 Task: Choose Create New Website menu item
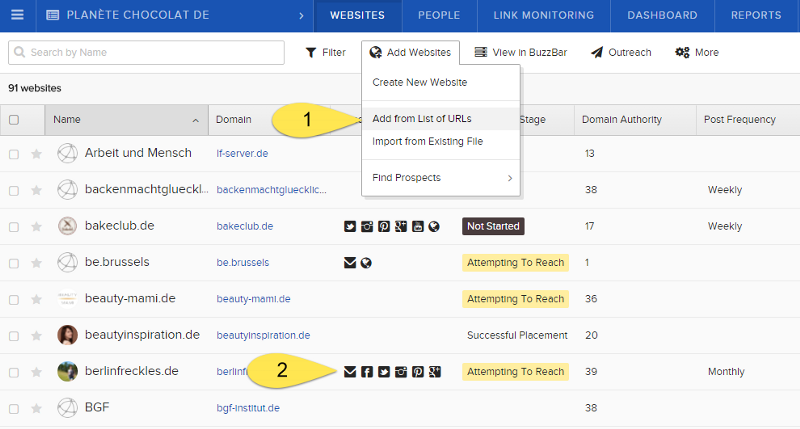(x=441, y=83)
